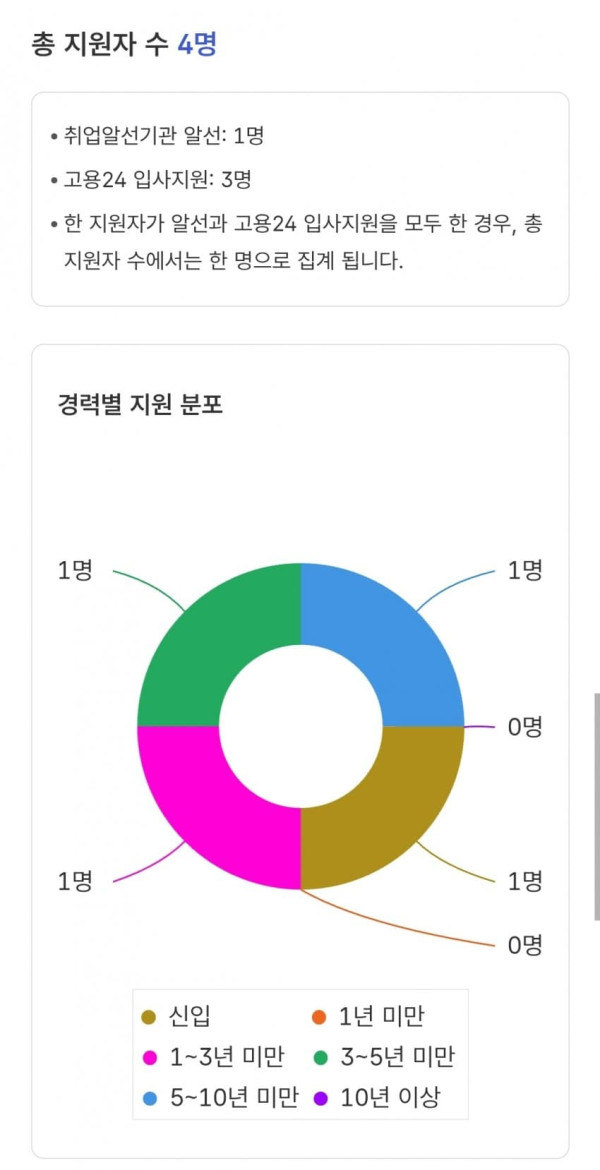Click the green 3~5년 미만 legend dot

[x=319, y=1057]
